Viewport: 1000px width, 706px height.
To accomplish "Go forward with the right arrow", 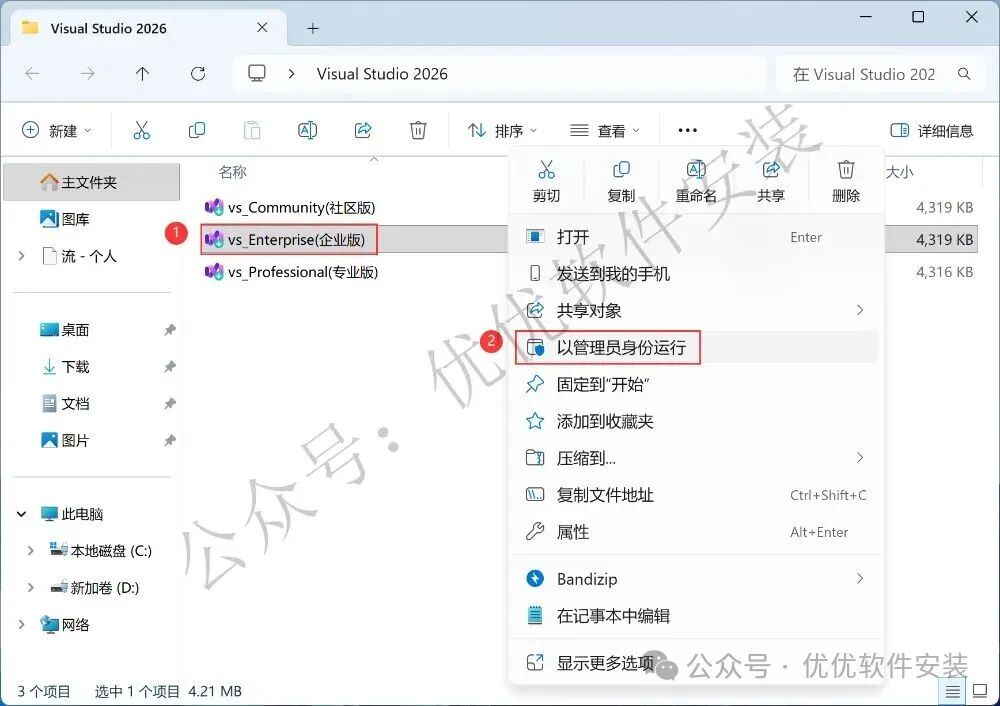I will point(87,74).
